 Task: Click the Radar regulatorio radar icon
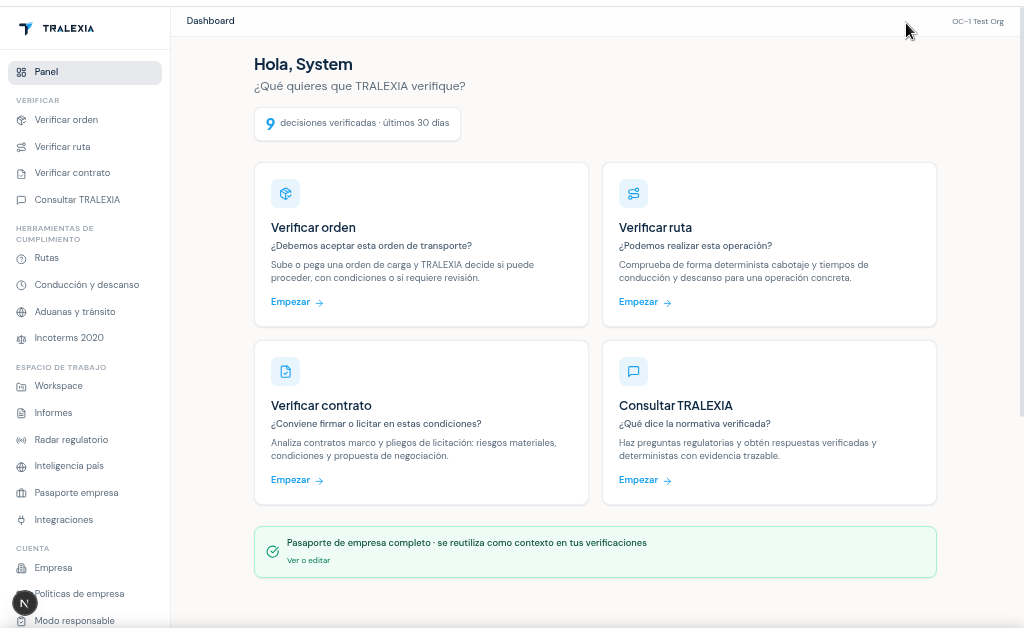tap(22, 440)
